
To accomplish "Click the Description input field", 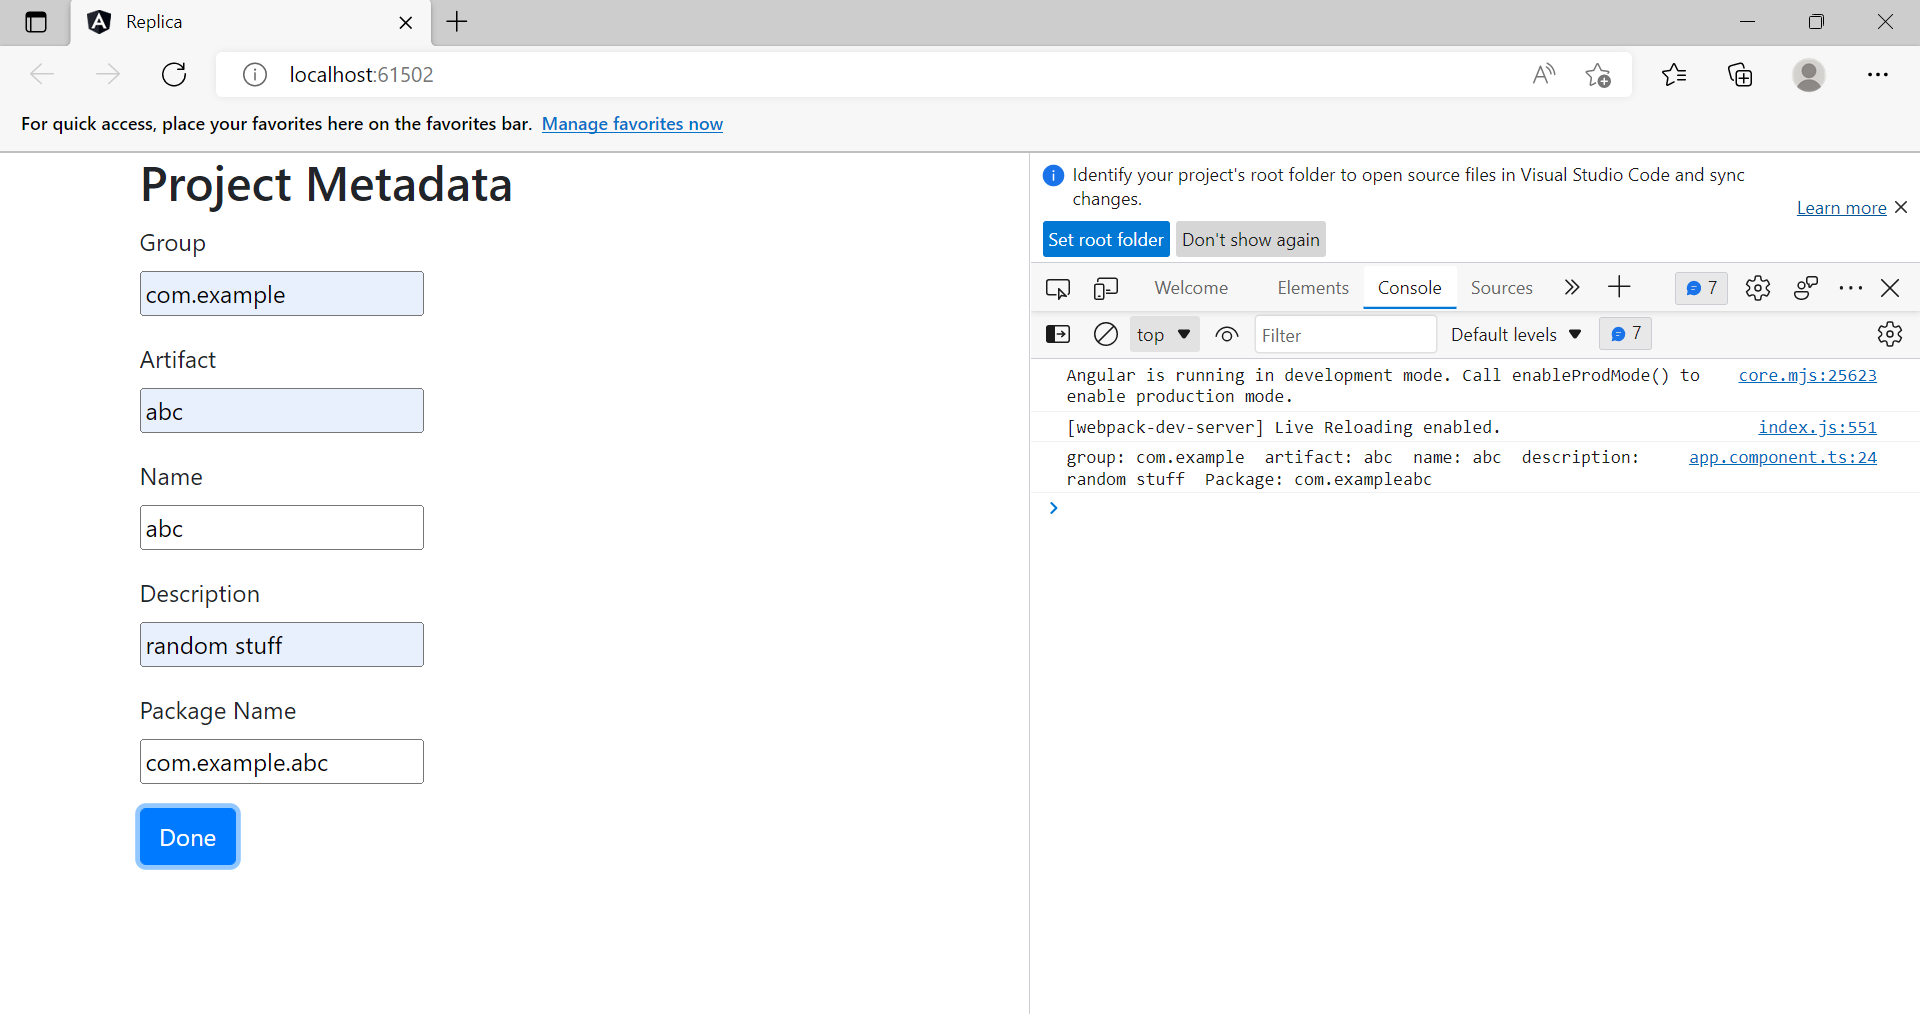I will tap(282, 645).
